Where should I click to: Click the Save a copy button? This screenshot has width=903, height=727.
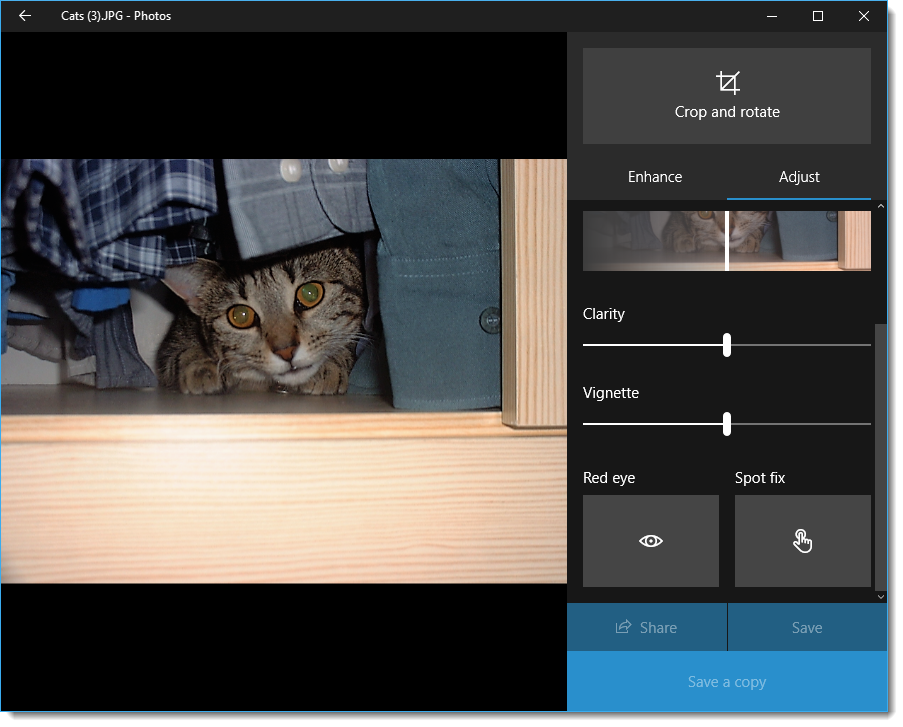[x=726, y=681]
